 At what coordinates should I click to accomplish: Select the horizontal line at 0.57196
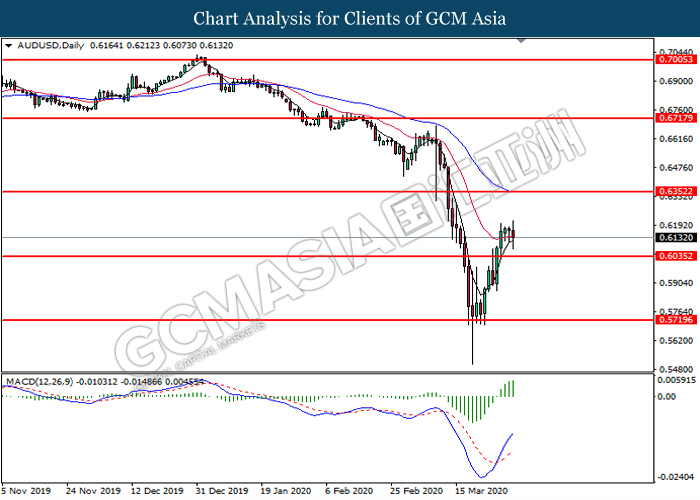pyautogui.click(x=328, y=320)
